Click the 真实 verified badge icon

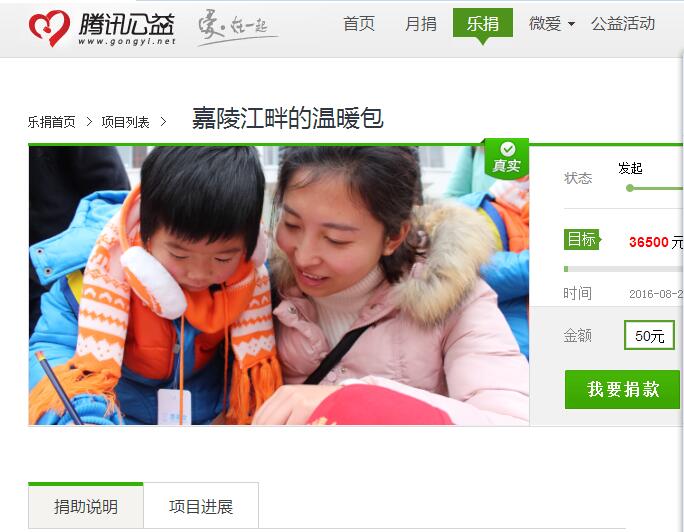click(506, 159)
